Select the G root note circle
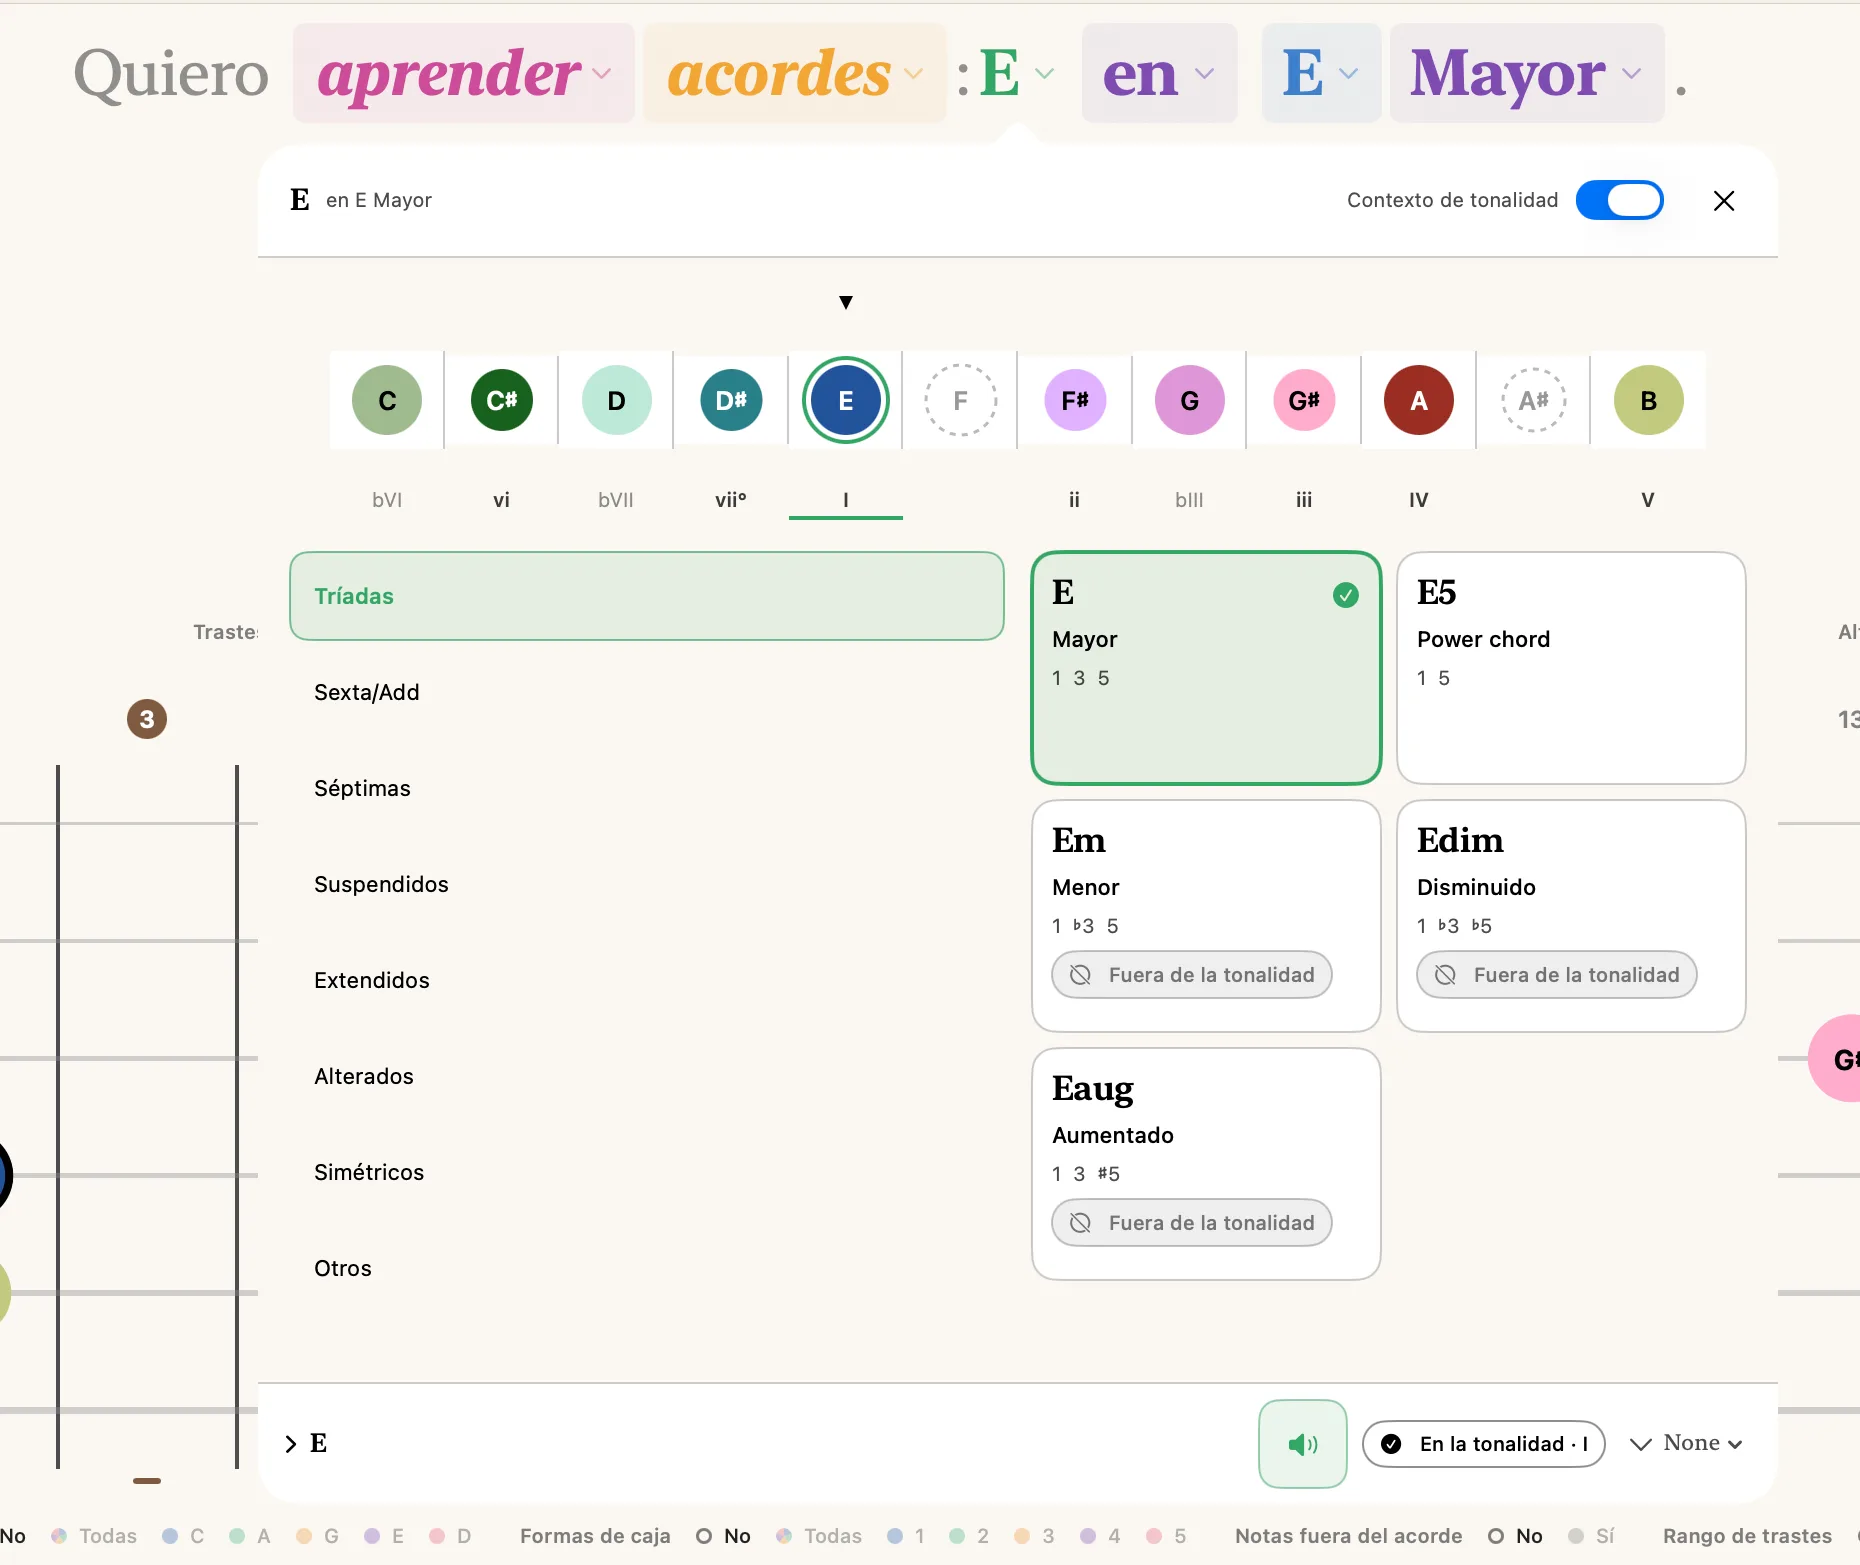This screenshot has height=1565, width=1860. 1190,400
